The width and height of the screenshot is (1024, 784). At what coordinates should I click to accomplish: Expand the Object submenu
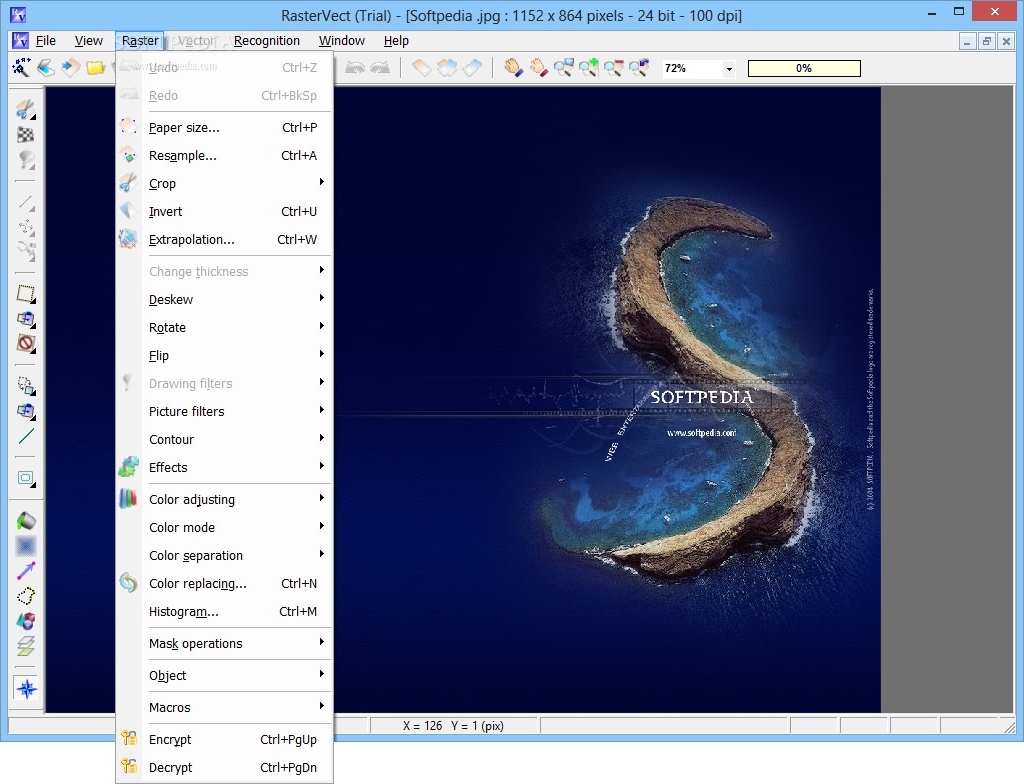click(224, 676)
